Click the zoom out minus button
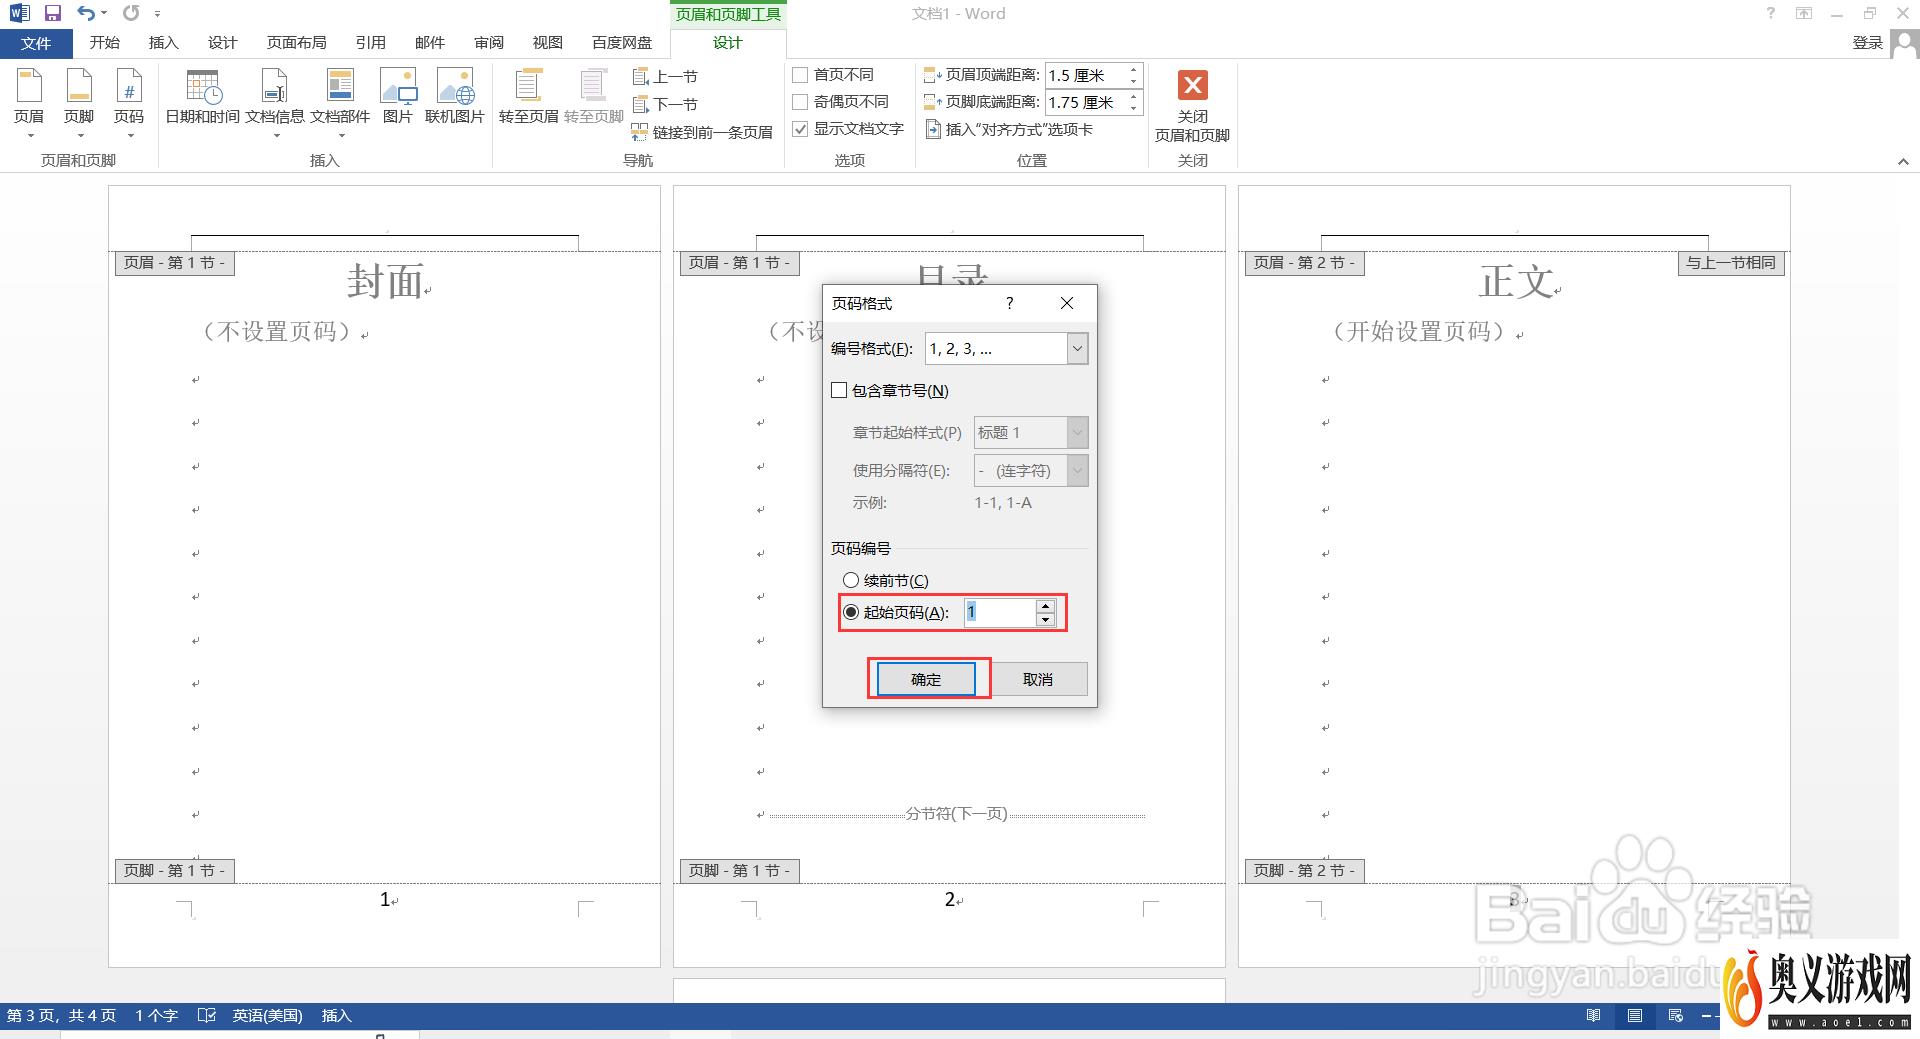Viewport: 1920px width, 1039px height. coord(1706,1015)
